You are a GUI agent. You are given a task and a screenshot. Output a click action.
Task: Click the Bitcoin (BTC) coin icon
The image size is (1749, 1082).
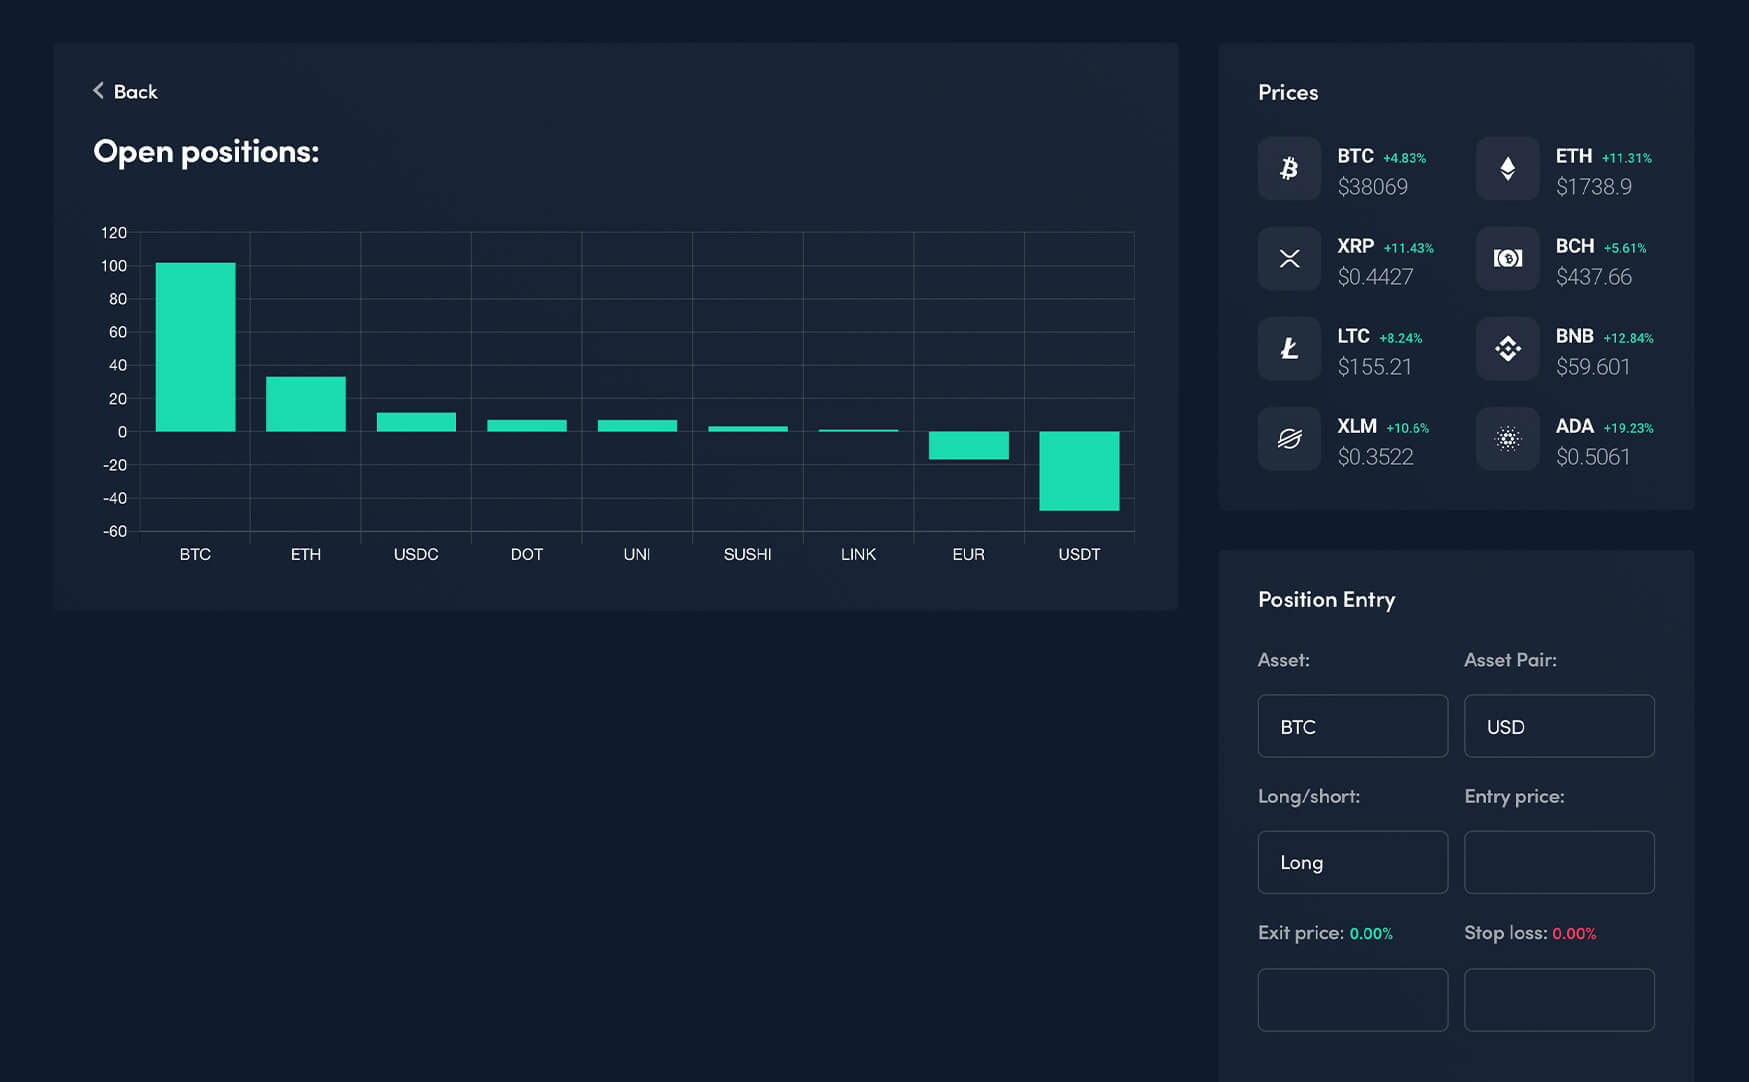click(x=1289, y=168)
